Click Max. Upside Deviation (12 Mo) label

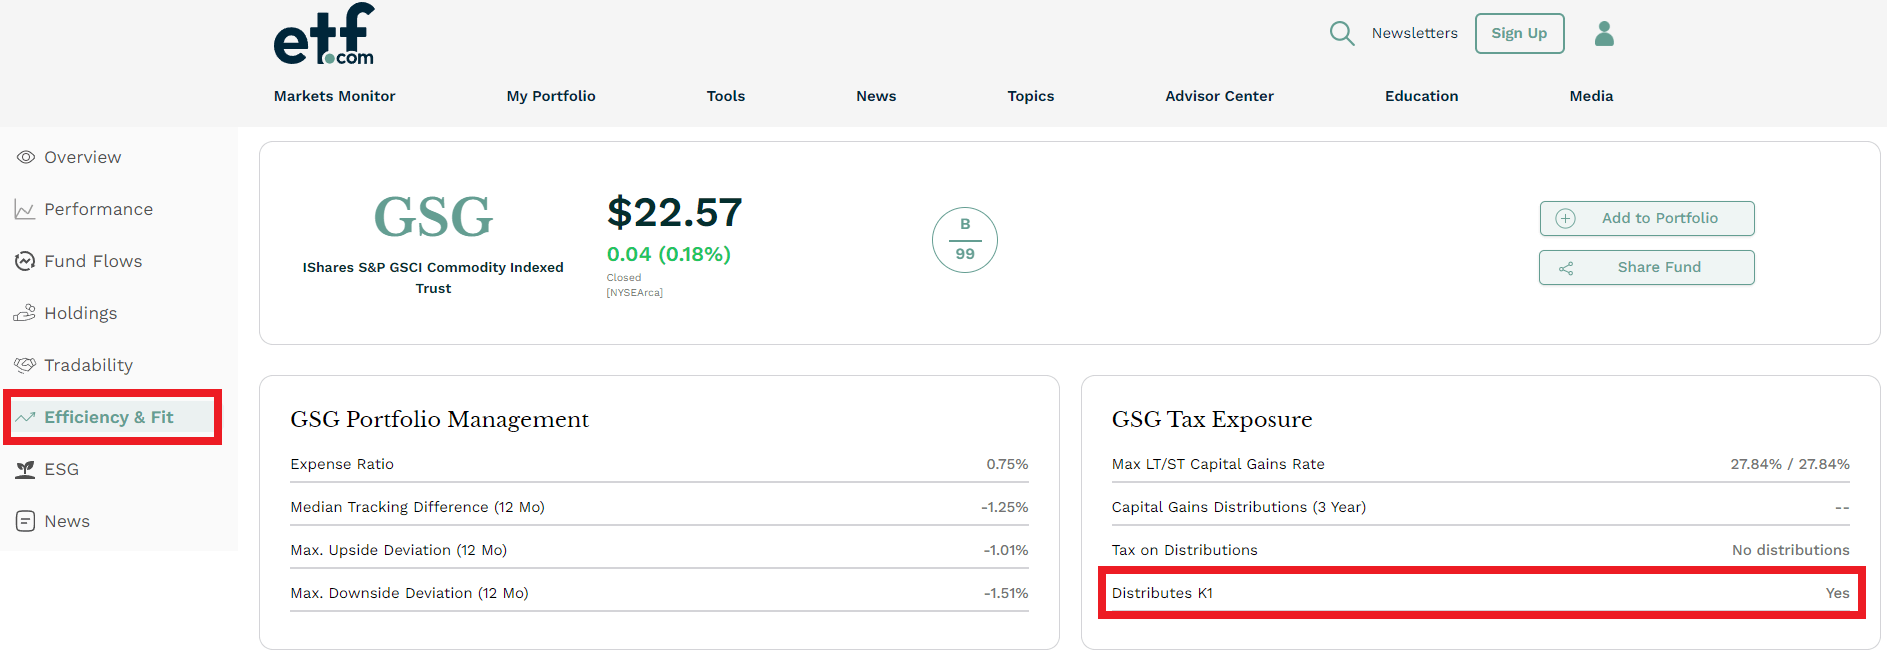point(399,550)
